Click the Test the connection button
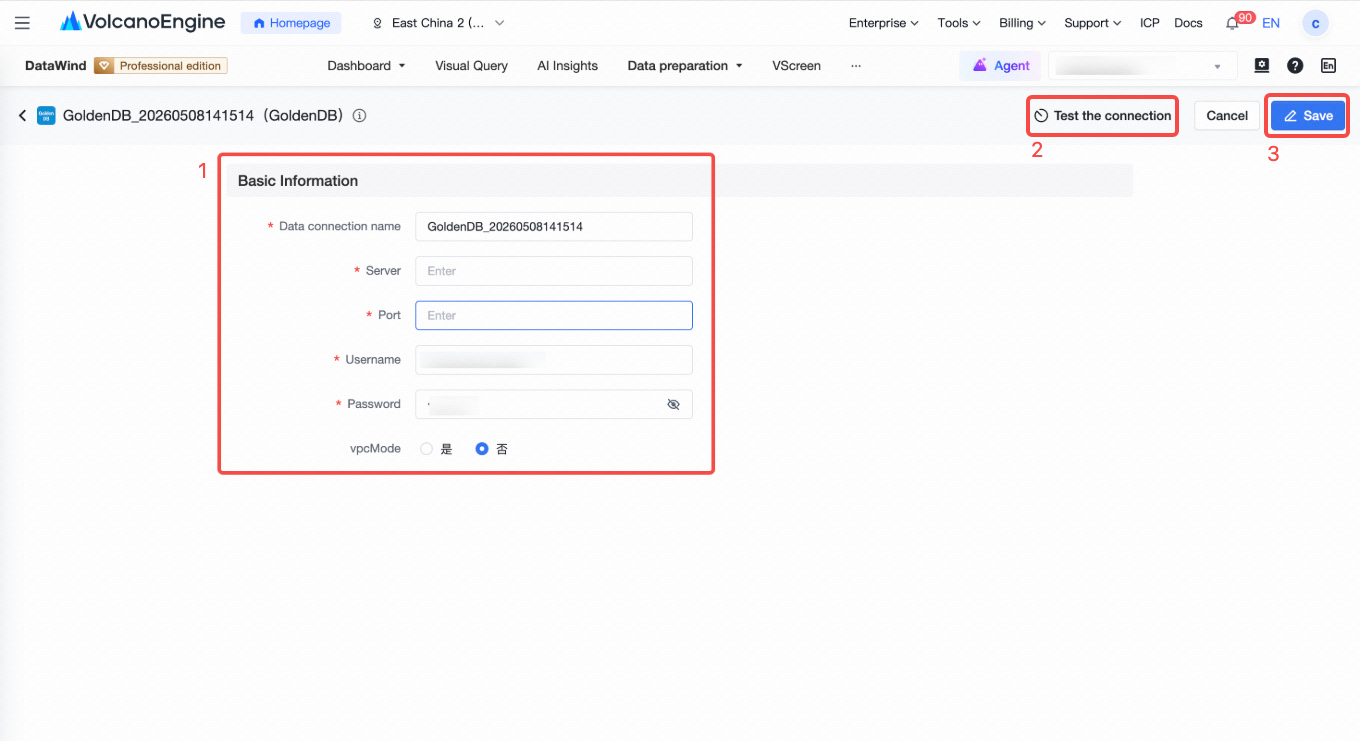 [1102, 116]
